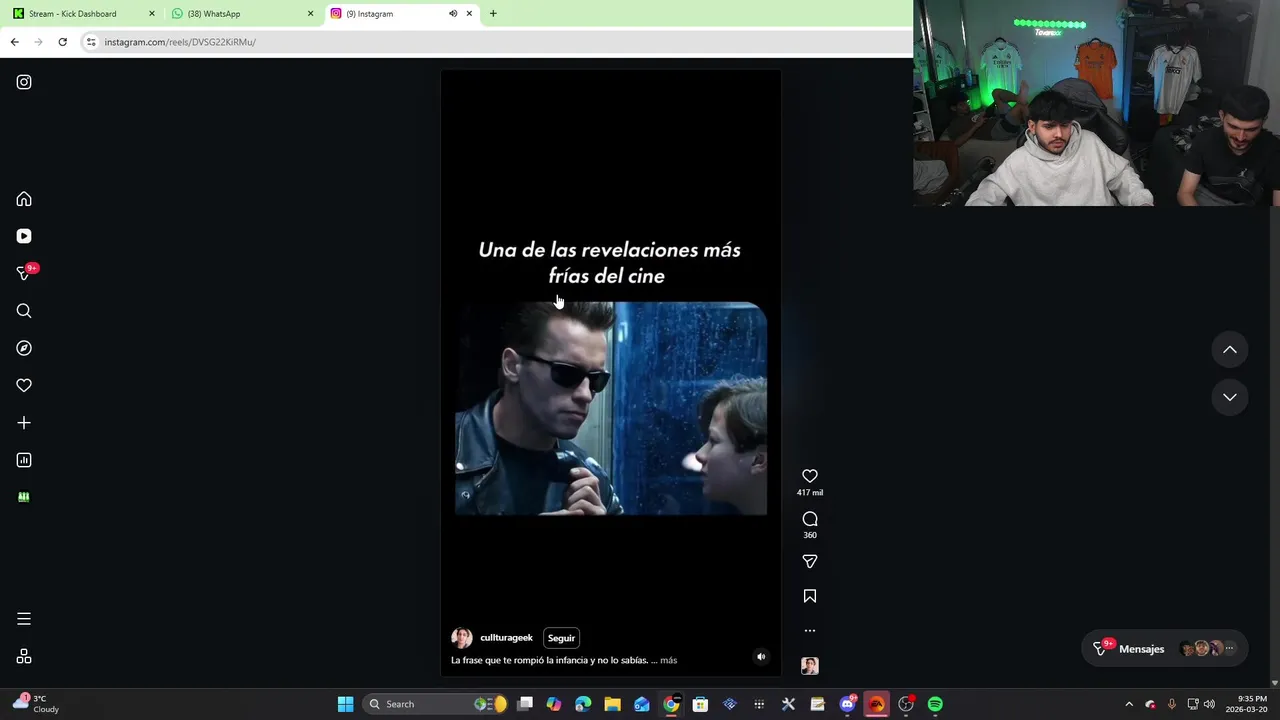Share the reel with the paper plane

810,561
